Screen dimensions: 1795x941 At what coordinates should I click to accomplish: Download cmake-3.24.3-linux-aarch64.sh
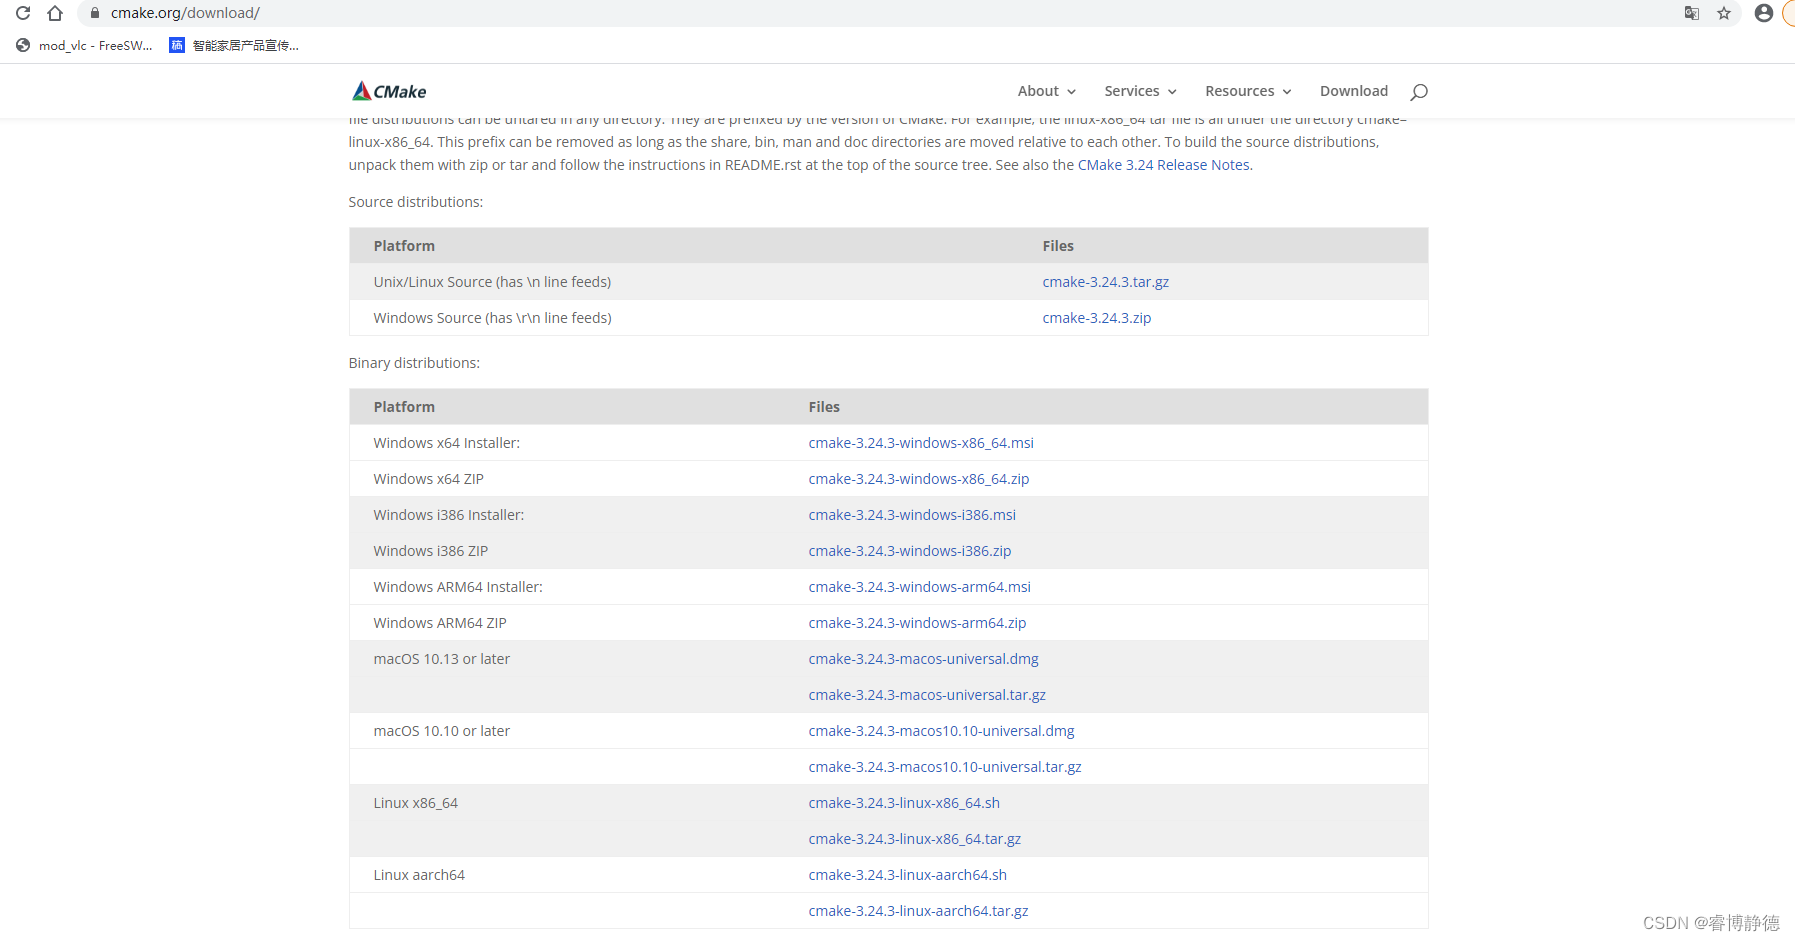pos(908,875)
